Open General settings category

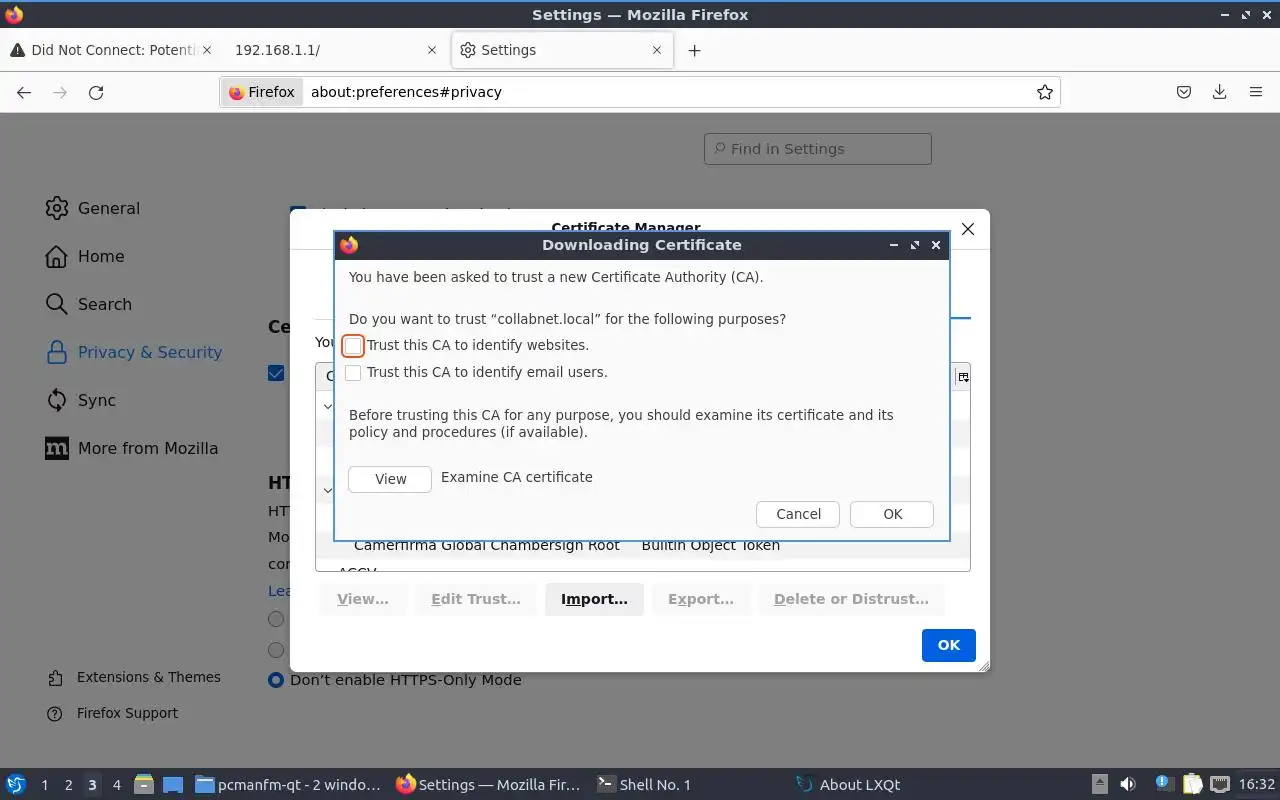pos(93,208)
